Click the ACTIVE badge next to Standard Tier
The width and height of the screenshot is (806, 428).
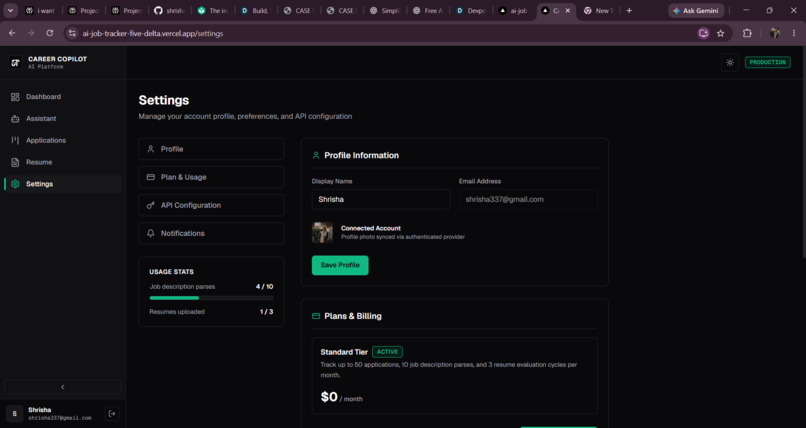[x=387, y=352]
